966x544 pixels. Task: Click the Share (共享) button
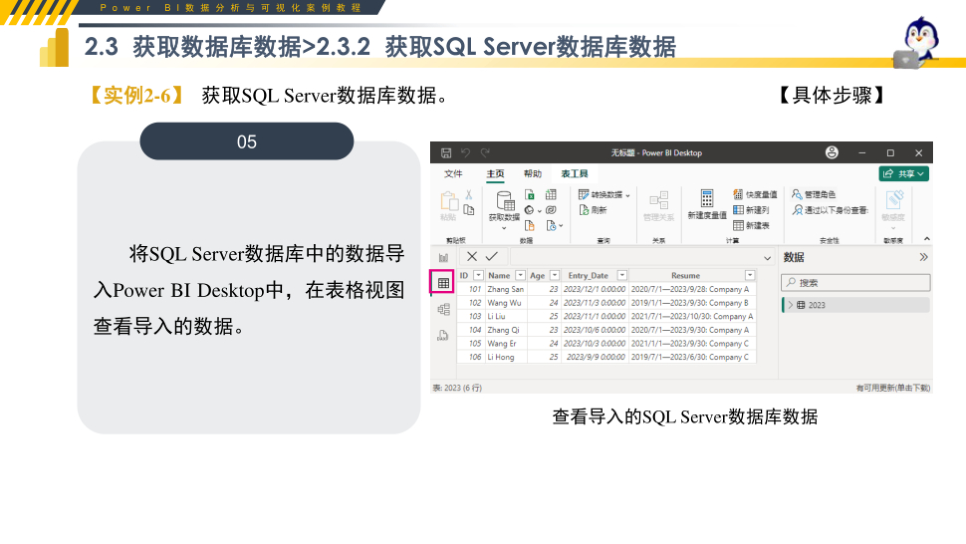(x=903, y=174)
